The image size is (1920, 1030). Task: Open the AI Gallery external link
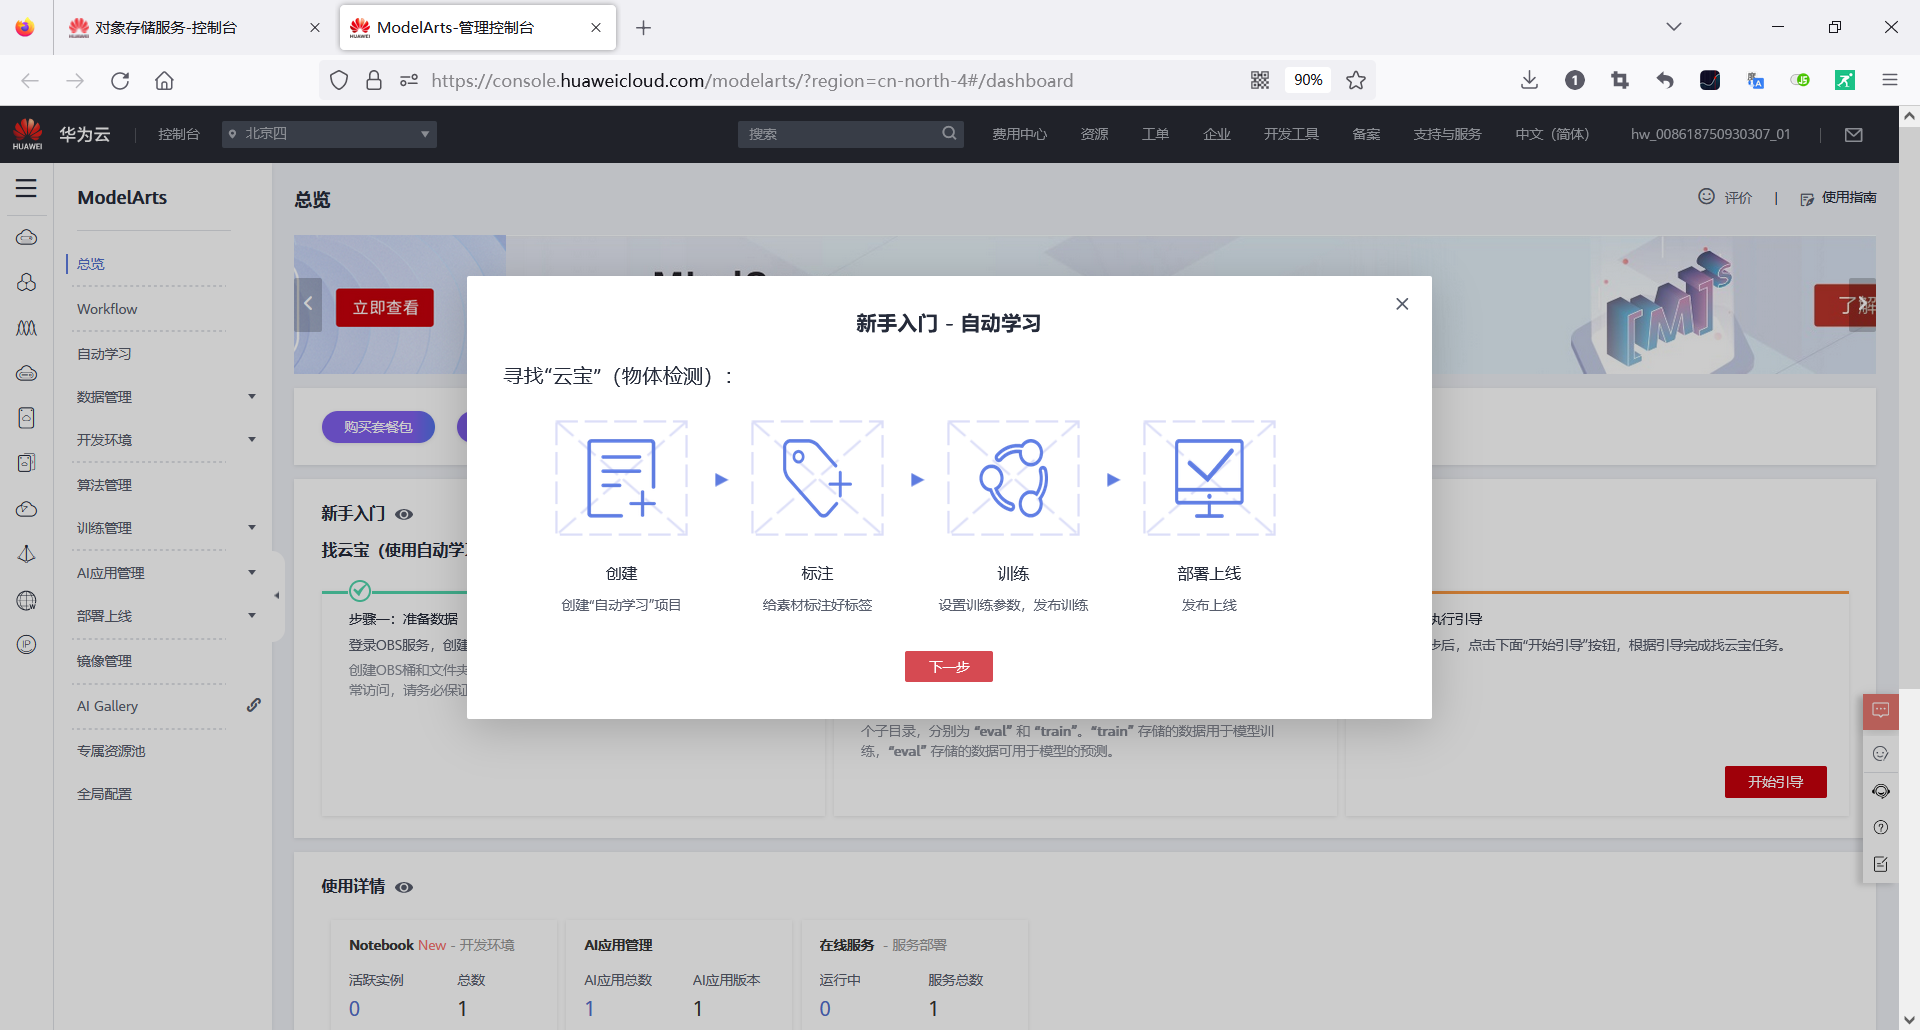pos(254,705)
